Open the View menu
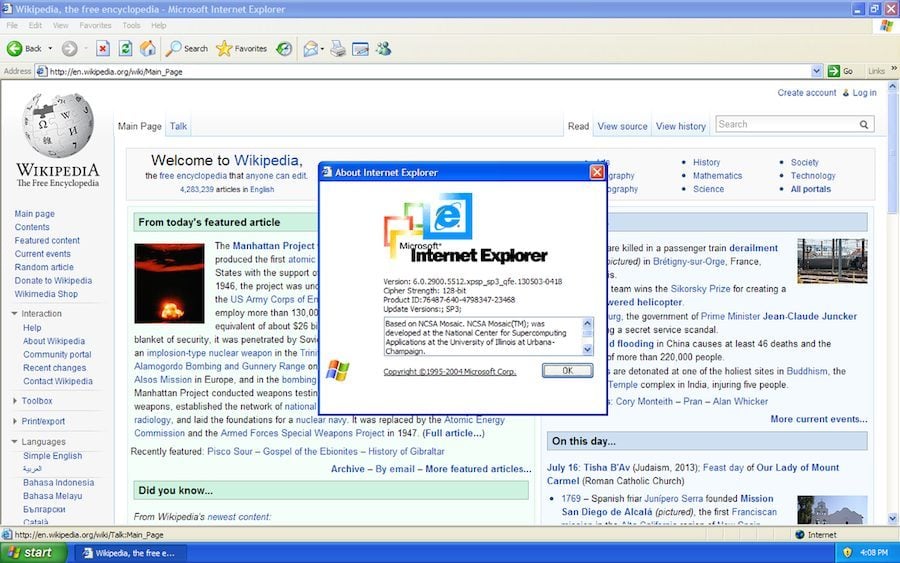Image resolution: width=900 pixels, height=563 pixels. [60, 25]
